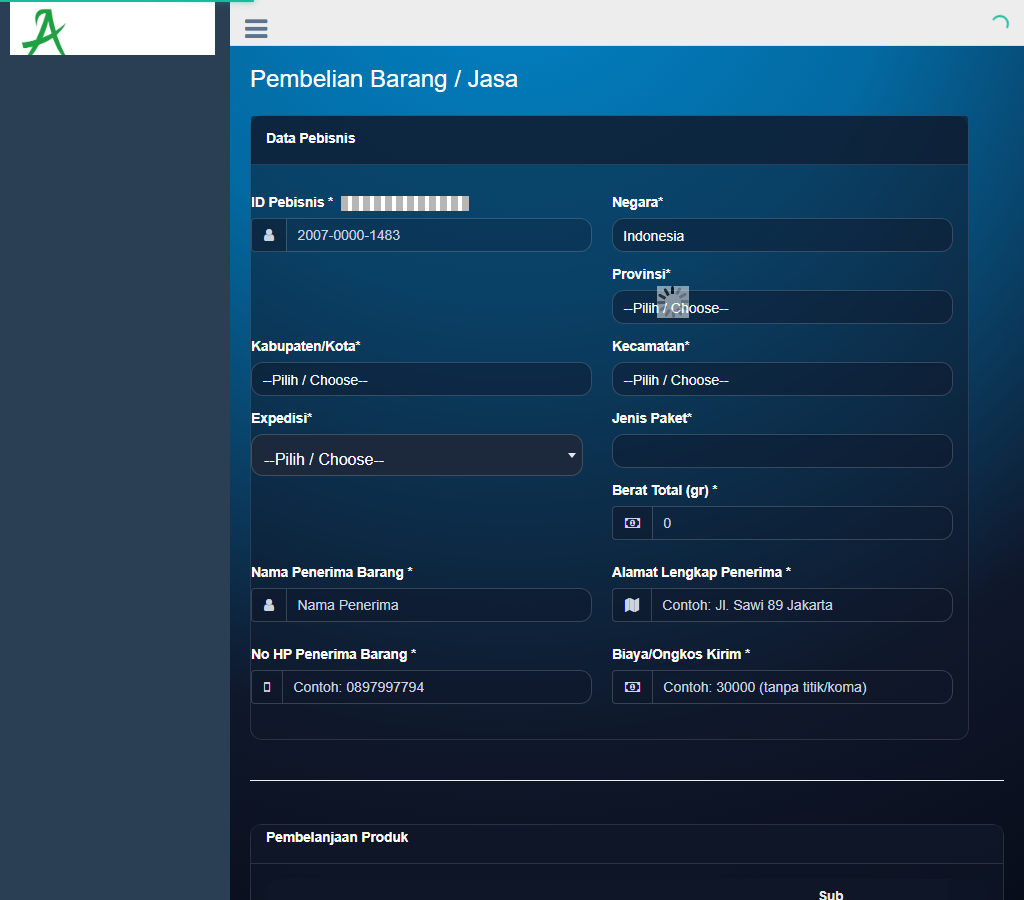Open the Provinsi dropdown

click(x=782, y=307)
